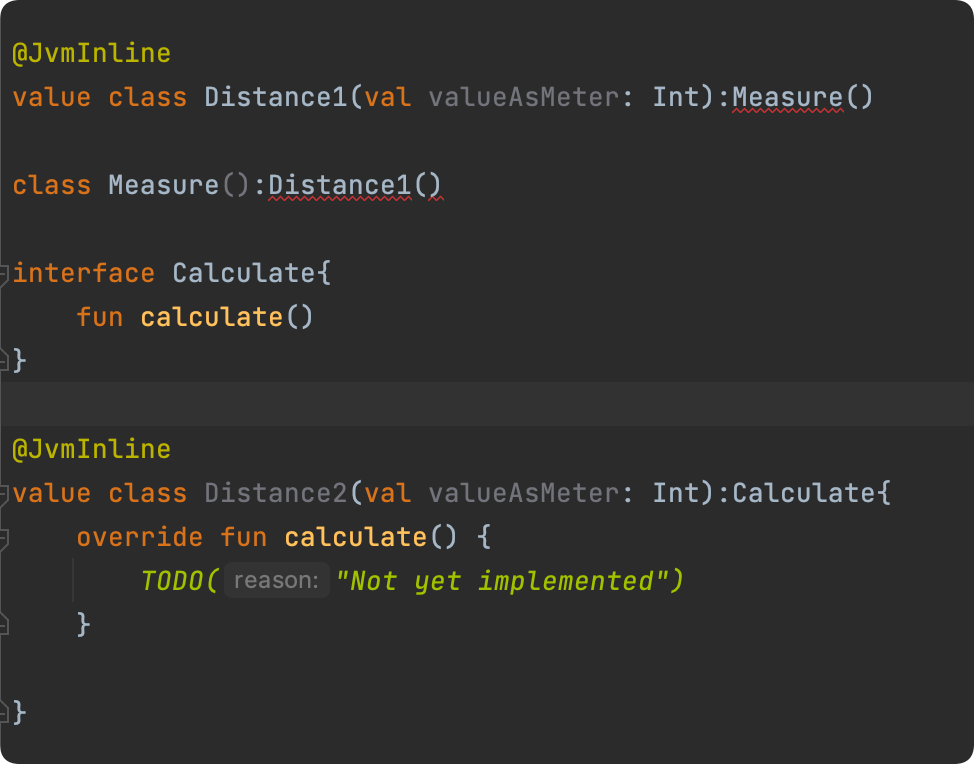Viewport: 974px width, 764px height.
Task: Click the red-underlined Measure supertype reference
Action: click(788, 98)
